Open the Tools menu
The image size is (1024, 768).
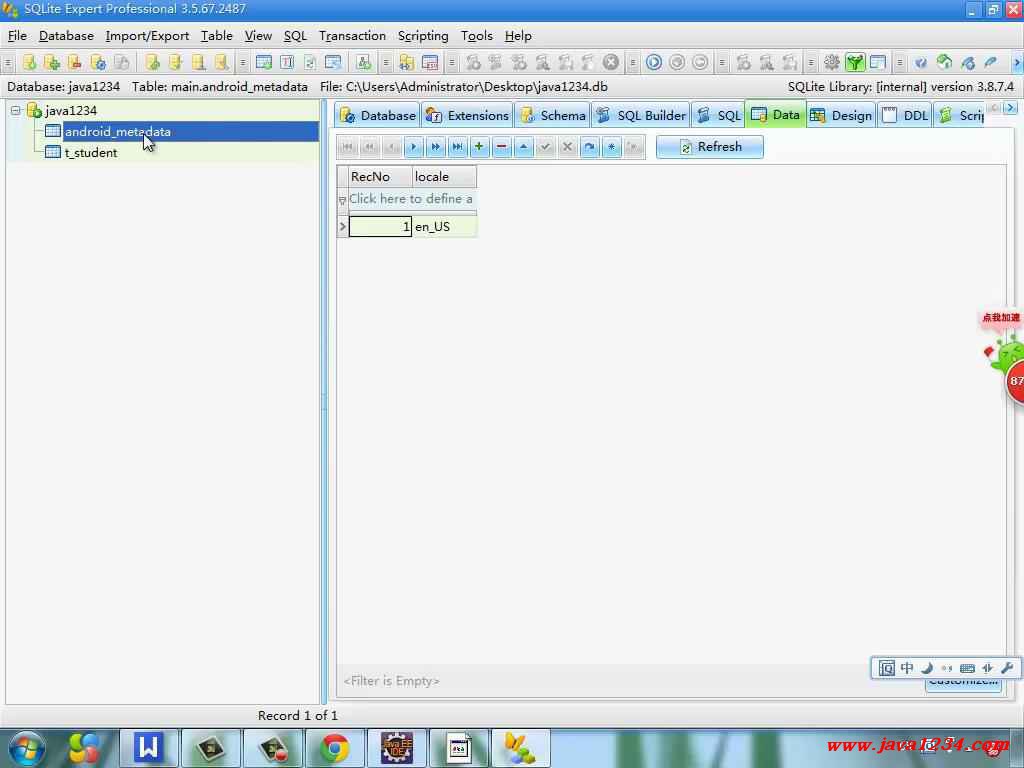pos(476,36)
